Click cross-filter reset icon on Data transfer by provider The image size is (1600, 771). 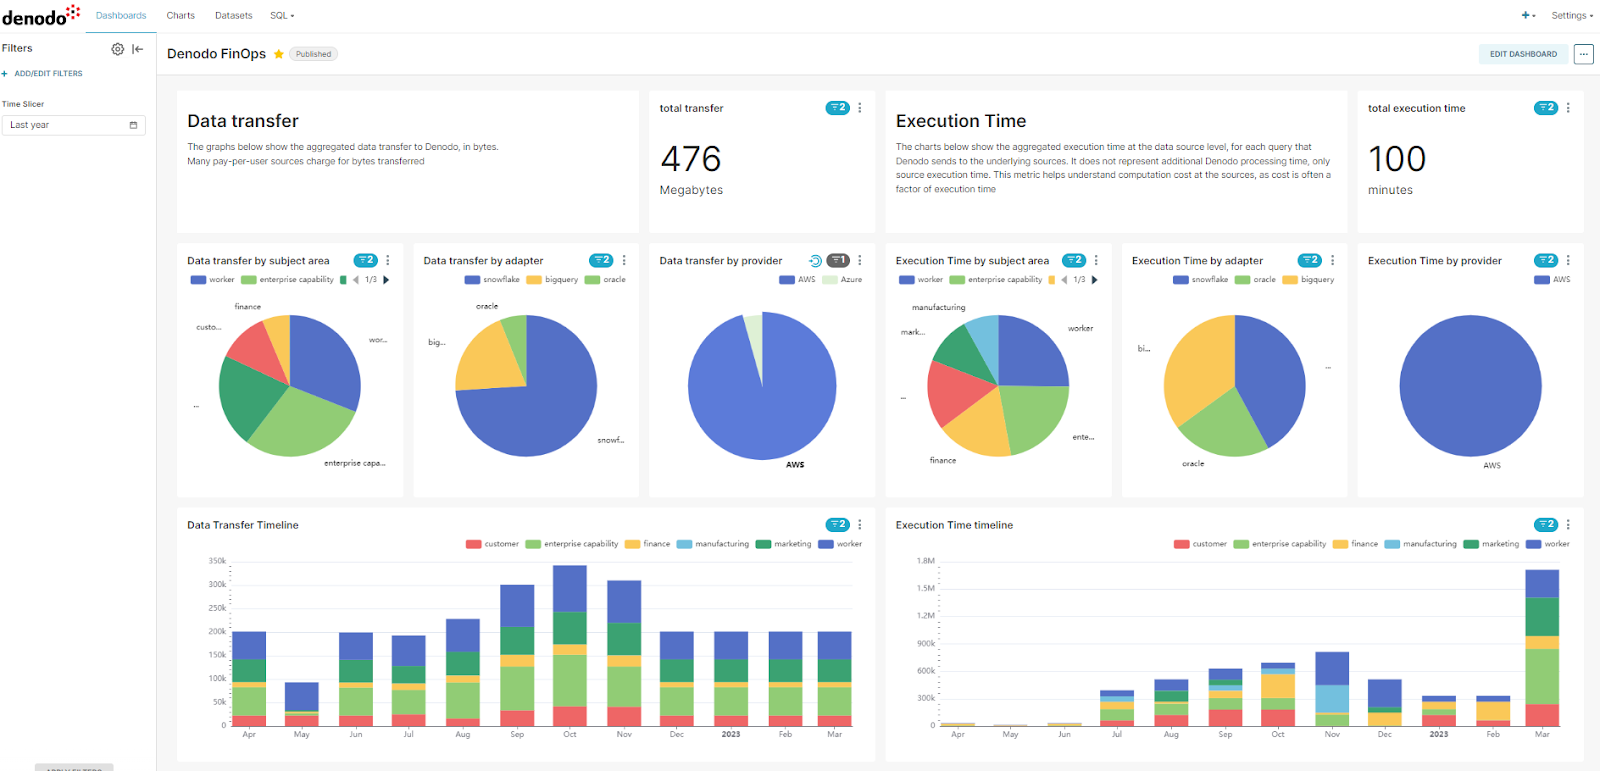[x=815, y=261]
